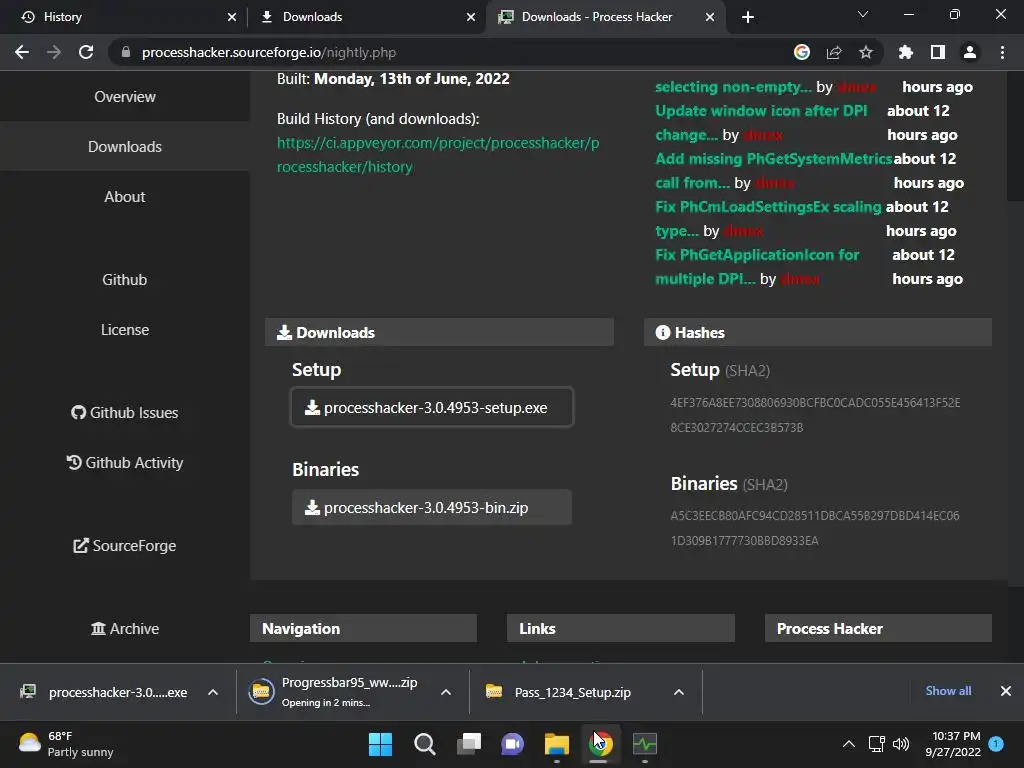Click the Links footer heading
Viewport: 1024px width, 768px height.
620,628
